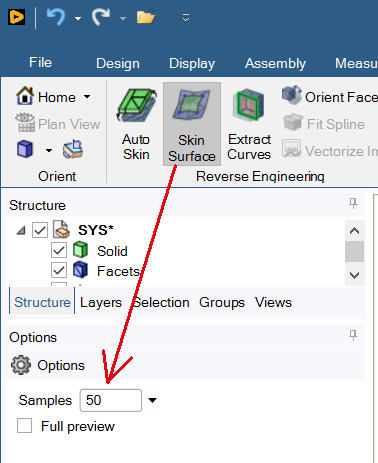Select the blue cube view orientation icon

point(25,149)
